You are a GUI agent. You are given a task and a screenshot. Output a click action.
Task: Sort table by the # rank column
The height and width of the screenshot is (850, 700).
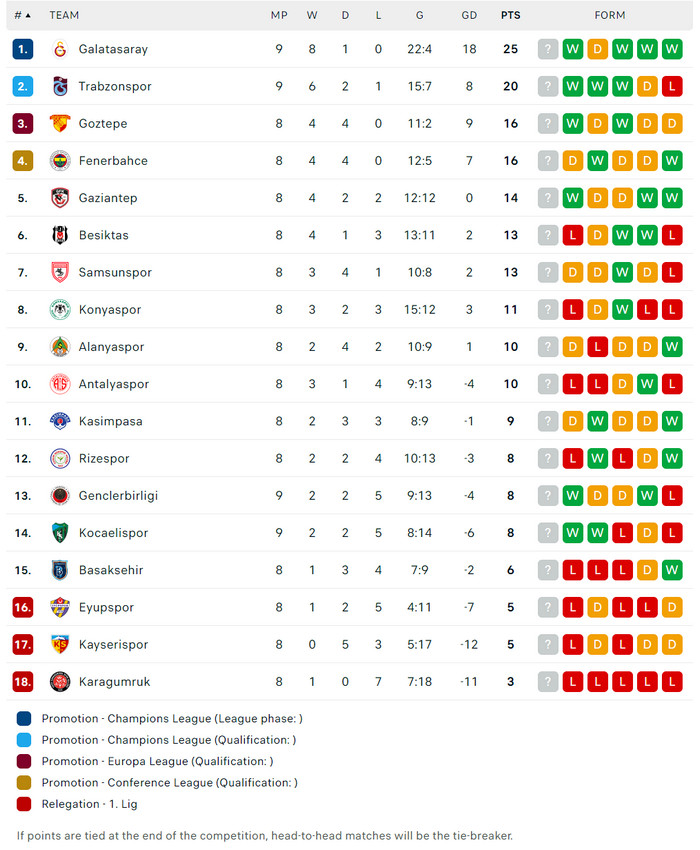pos(22,15)
